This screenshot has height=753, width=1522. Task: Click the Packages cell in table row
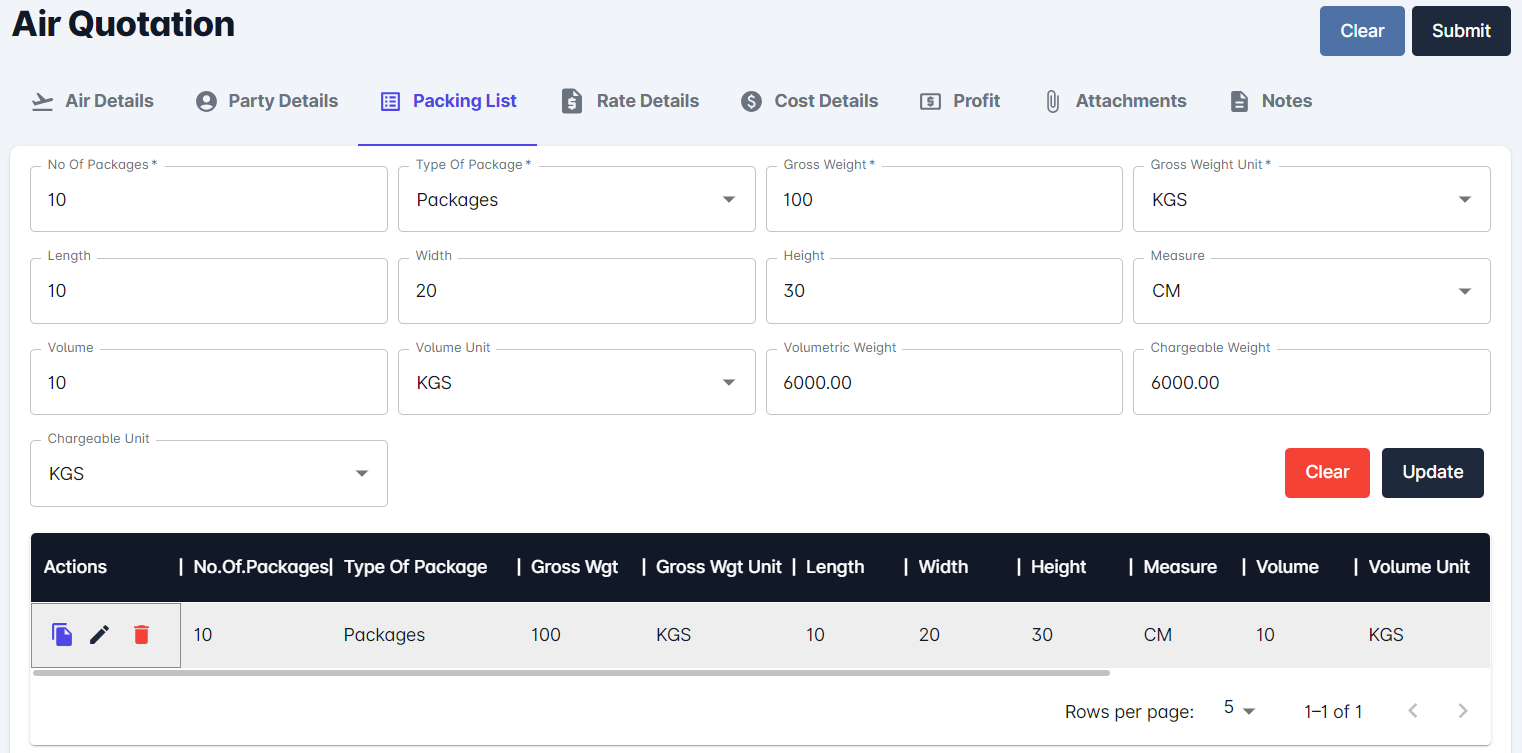384,635
